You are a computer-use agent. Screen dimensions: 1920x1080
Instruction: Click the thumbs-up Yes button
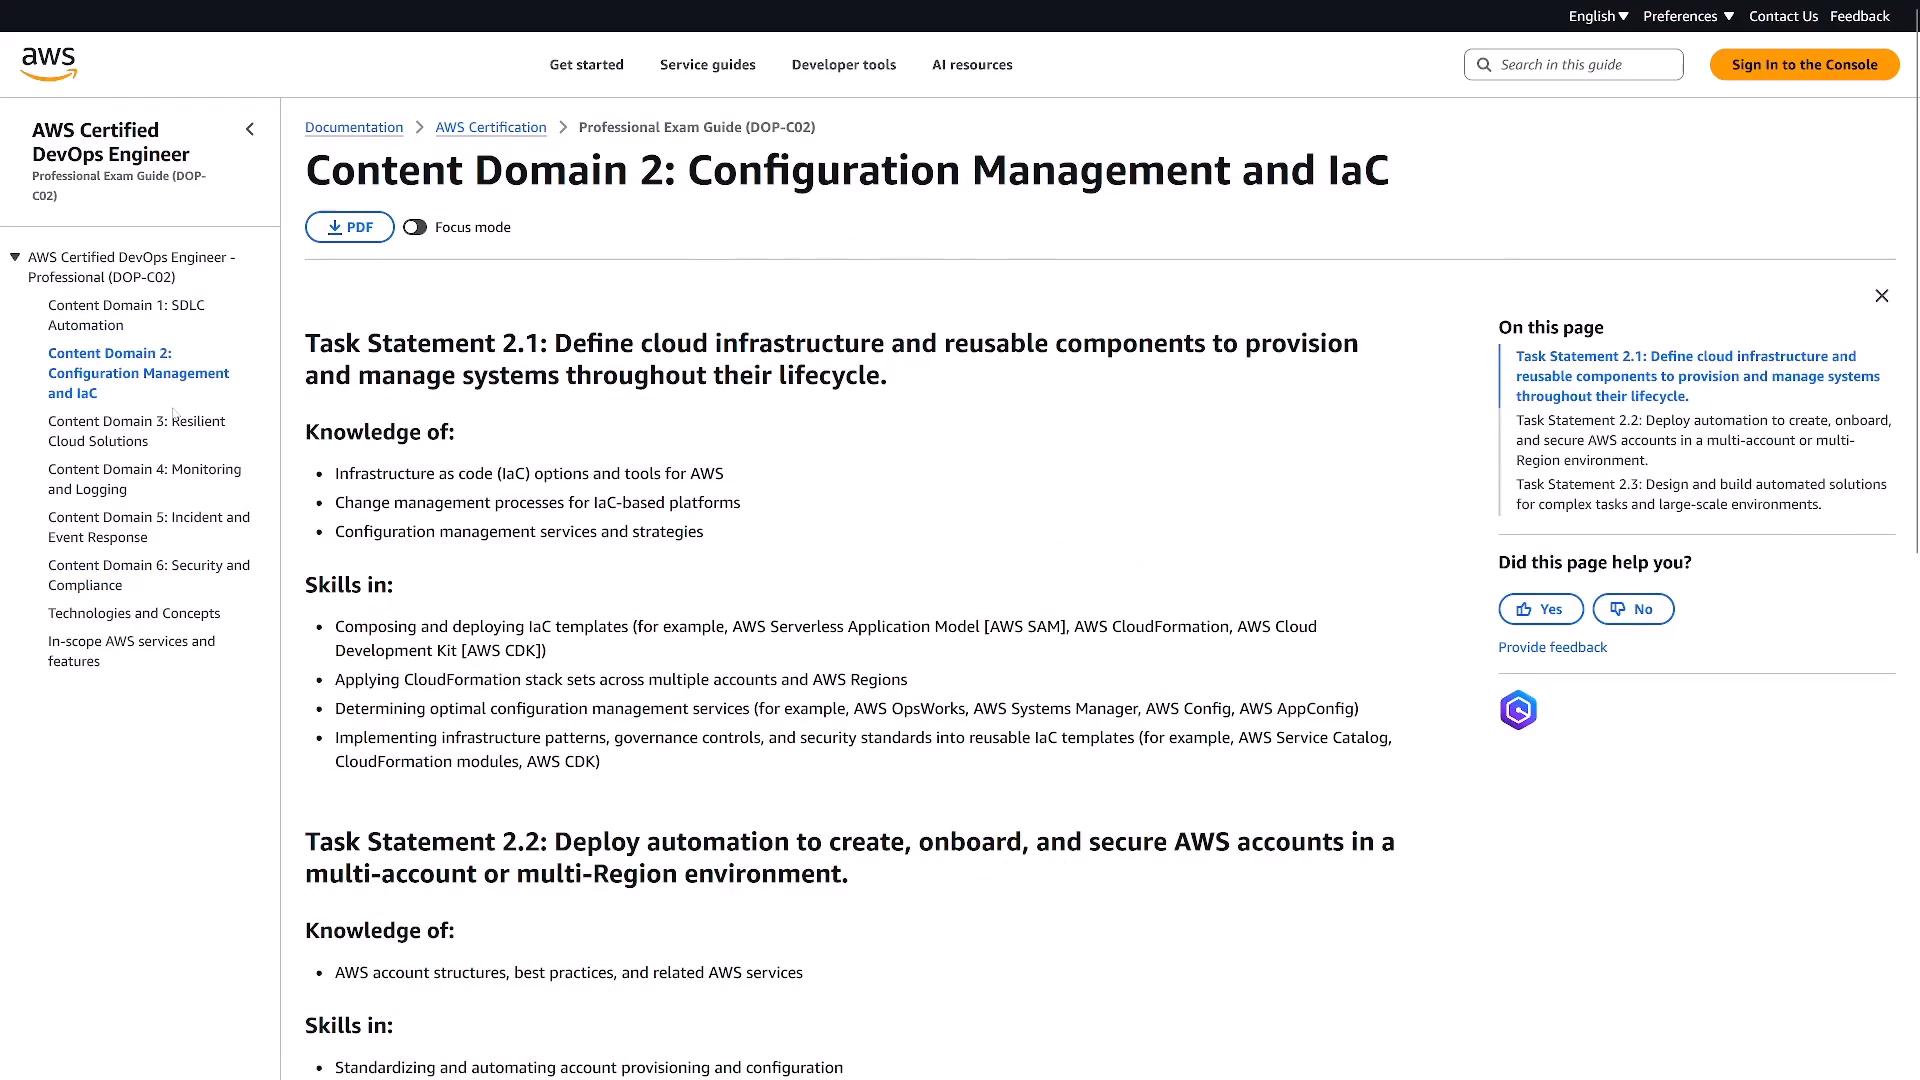coord(1540,609)
